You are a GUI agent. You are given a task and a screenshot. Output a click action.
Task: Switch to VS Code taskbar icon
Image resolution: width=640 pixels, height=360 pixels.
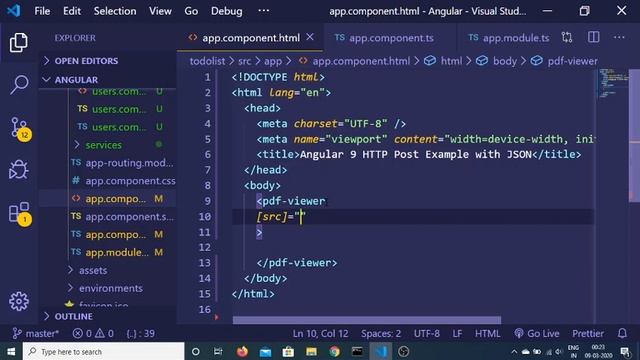coord(381,351)
